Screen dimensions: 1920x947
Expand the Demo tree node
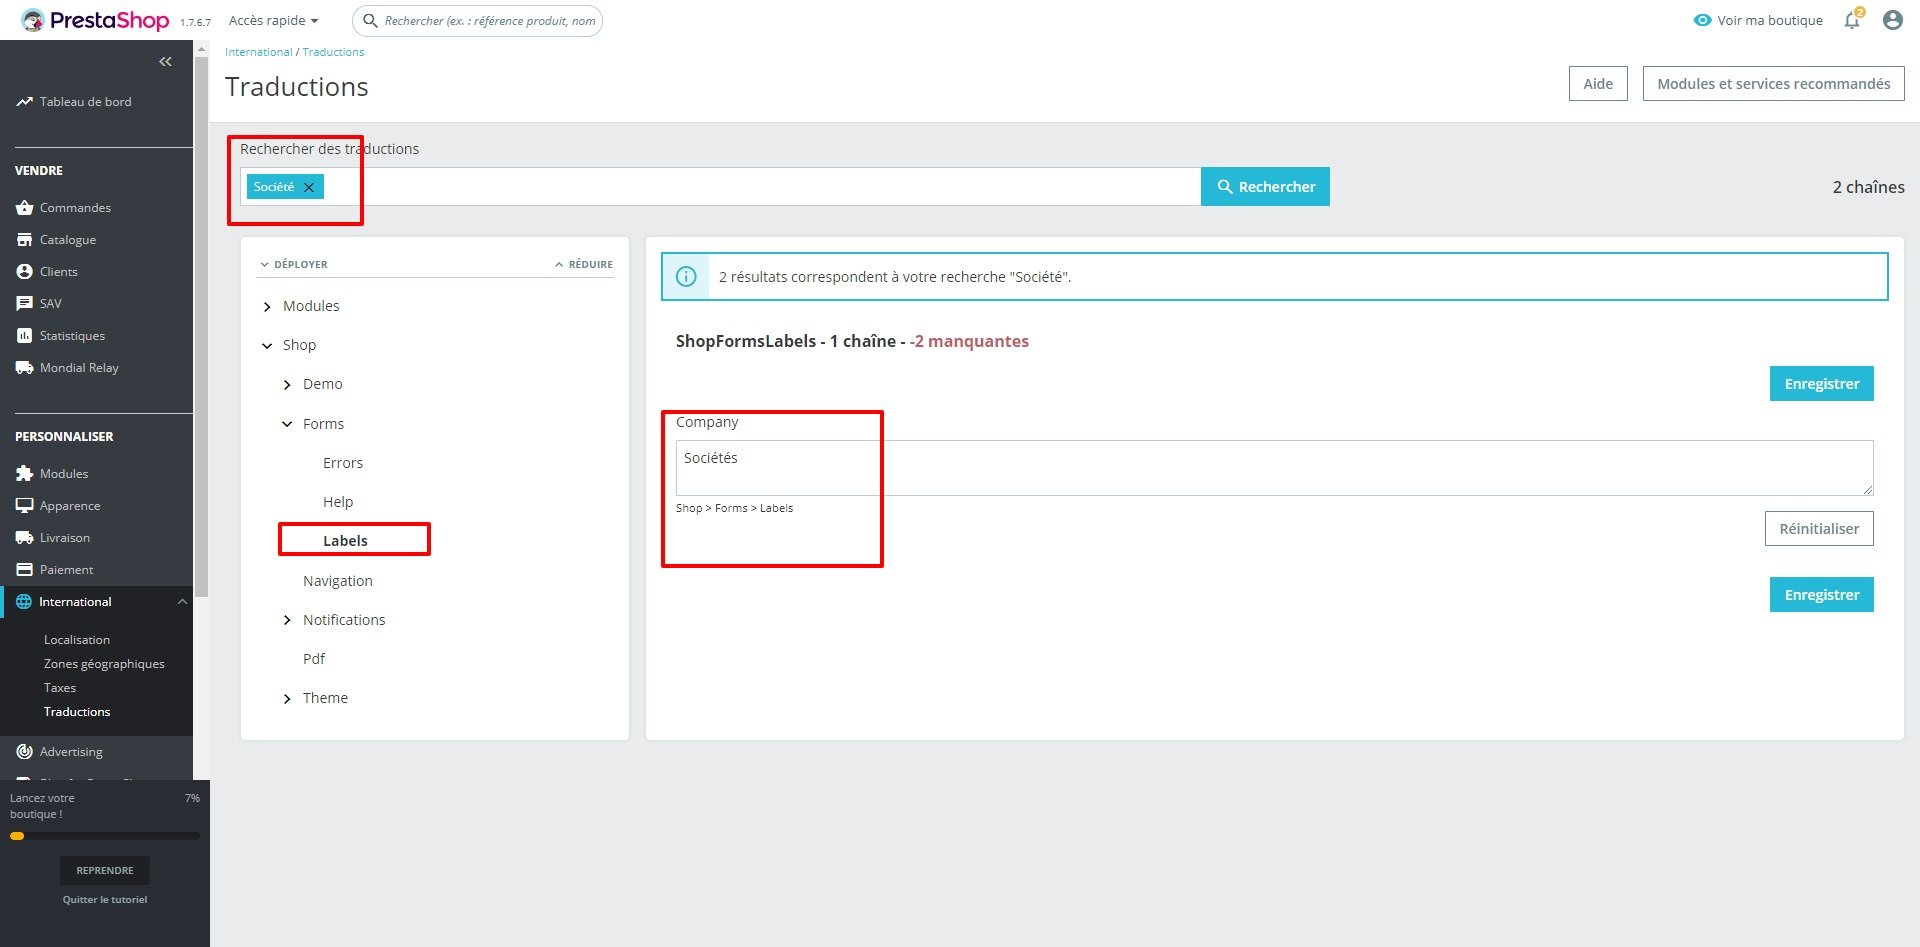(287, 385)
